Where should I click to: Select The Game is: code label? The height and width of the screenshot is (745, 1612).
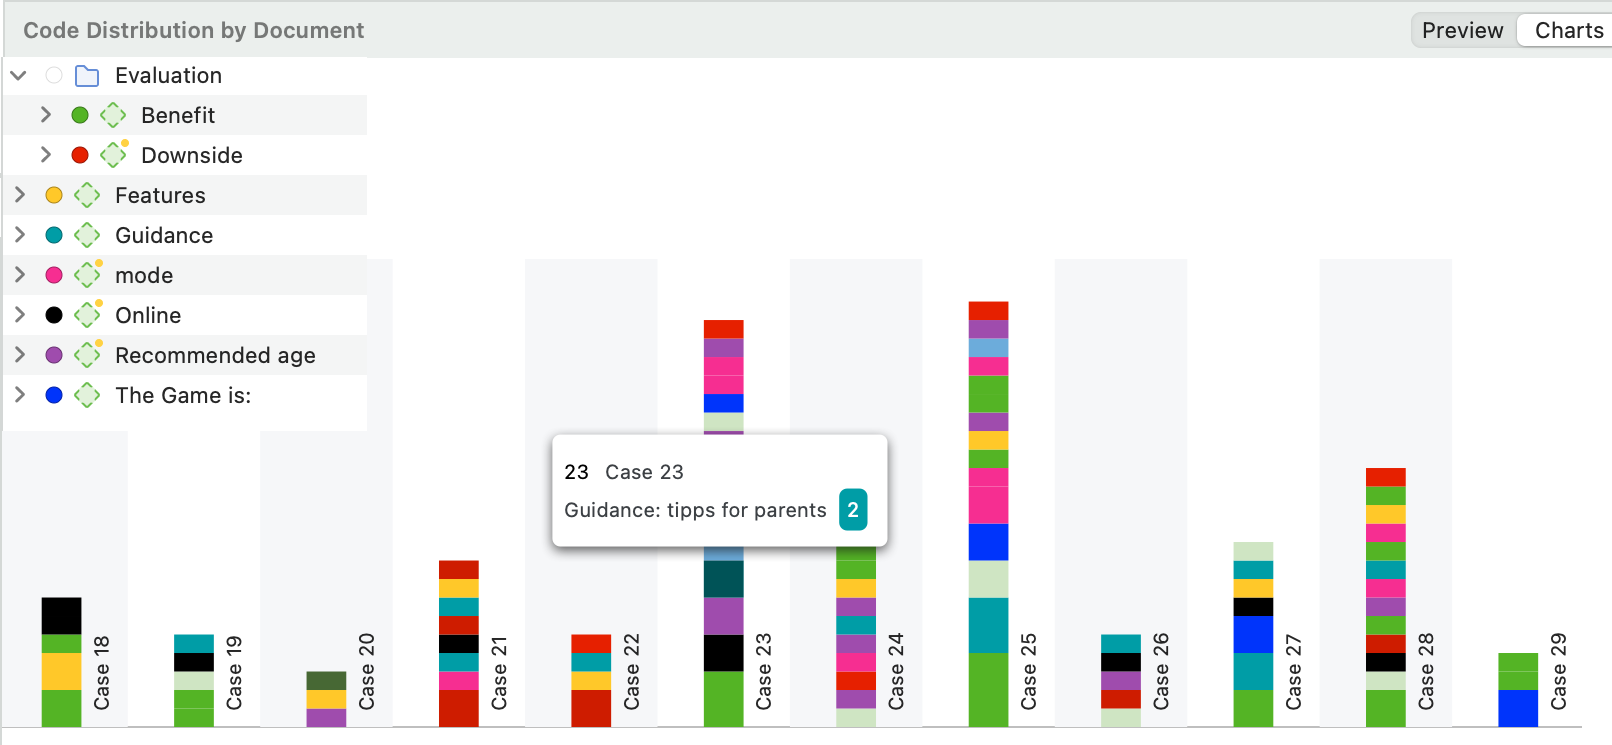tap(183, 396)
